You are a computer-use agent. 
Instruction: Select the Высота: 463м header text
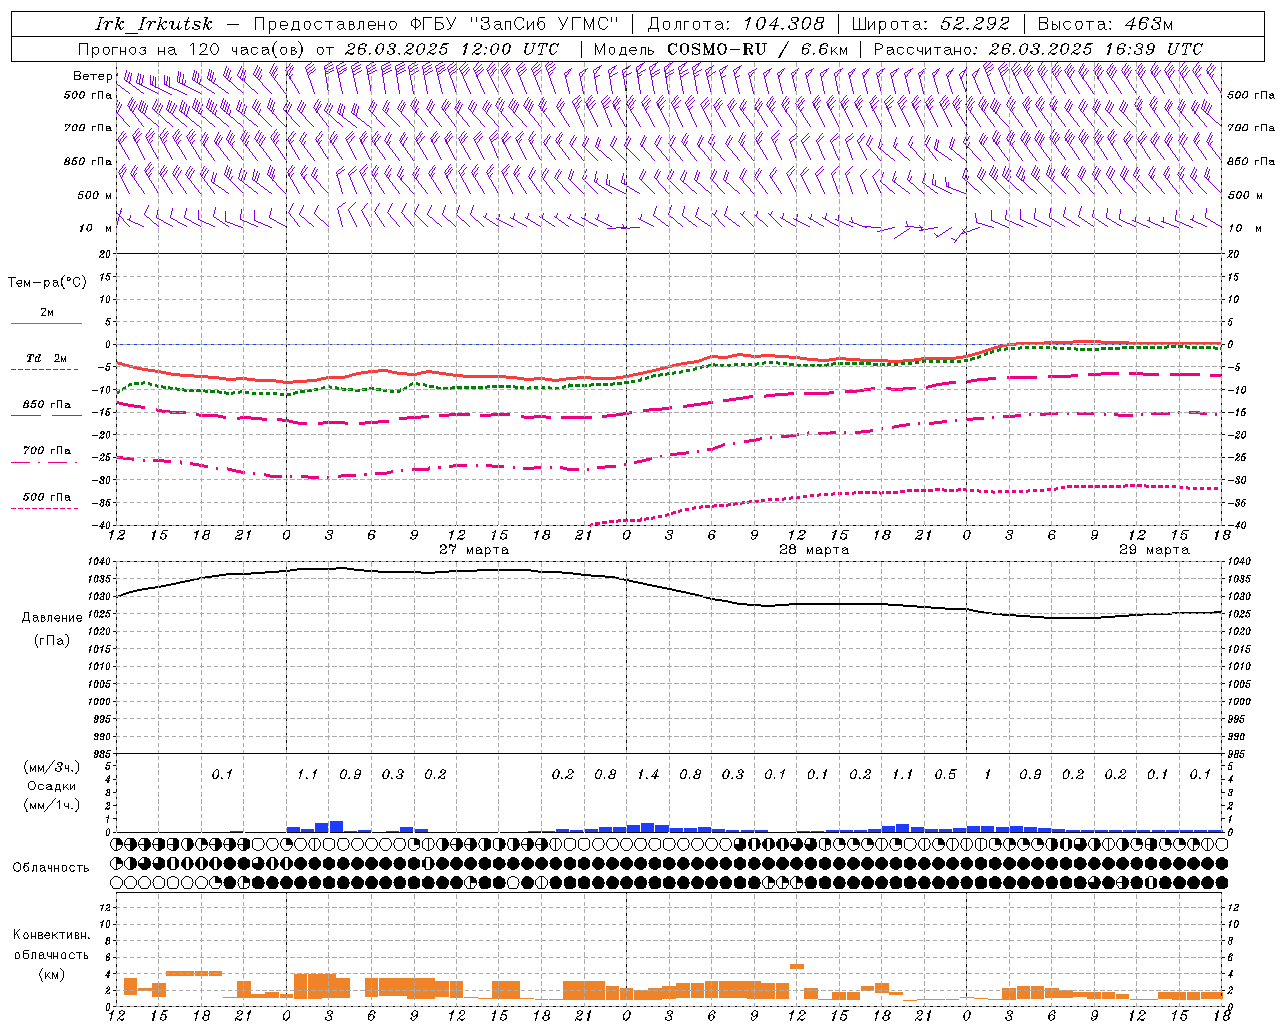[1105, 24]
